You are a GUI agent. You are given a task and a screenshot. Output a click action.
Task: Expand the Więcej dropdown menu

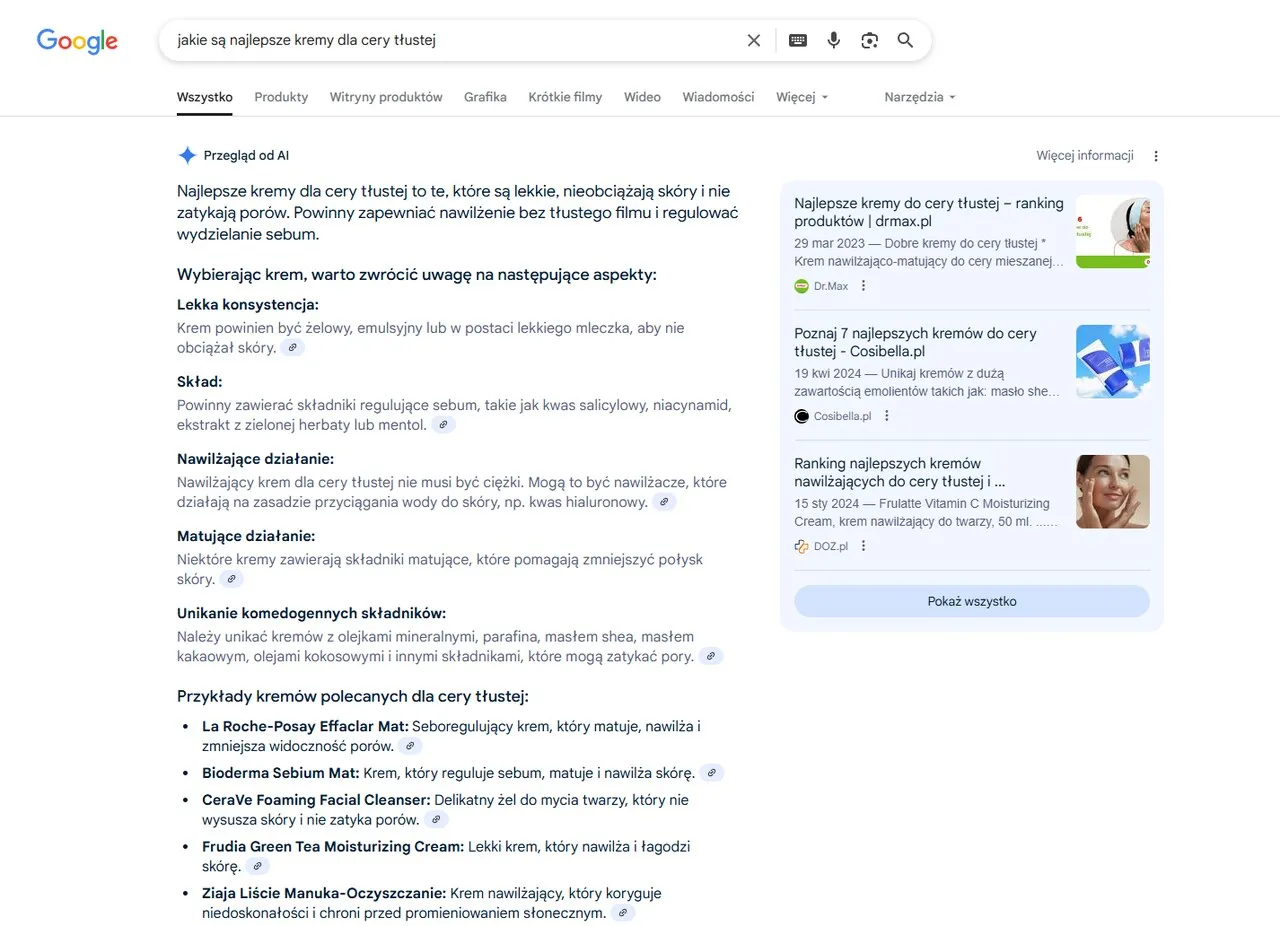pyautogui.click(x=802, y=97)
